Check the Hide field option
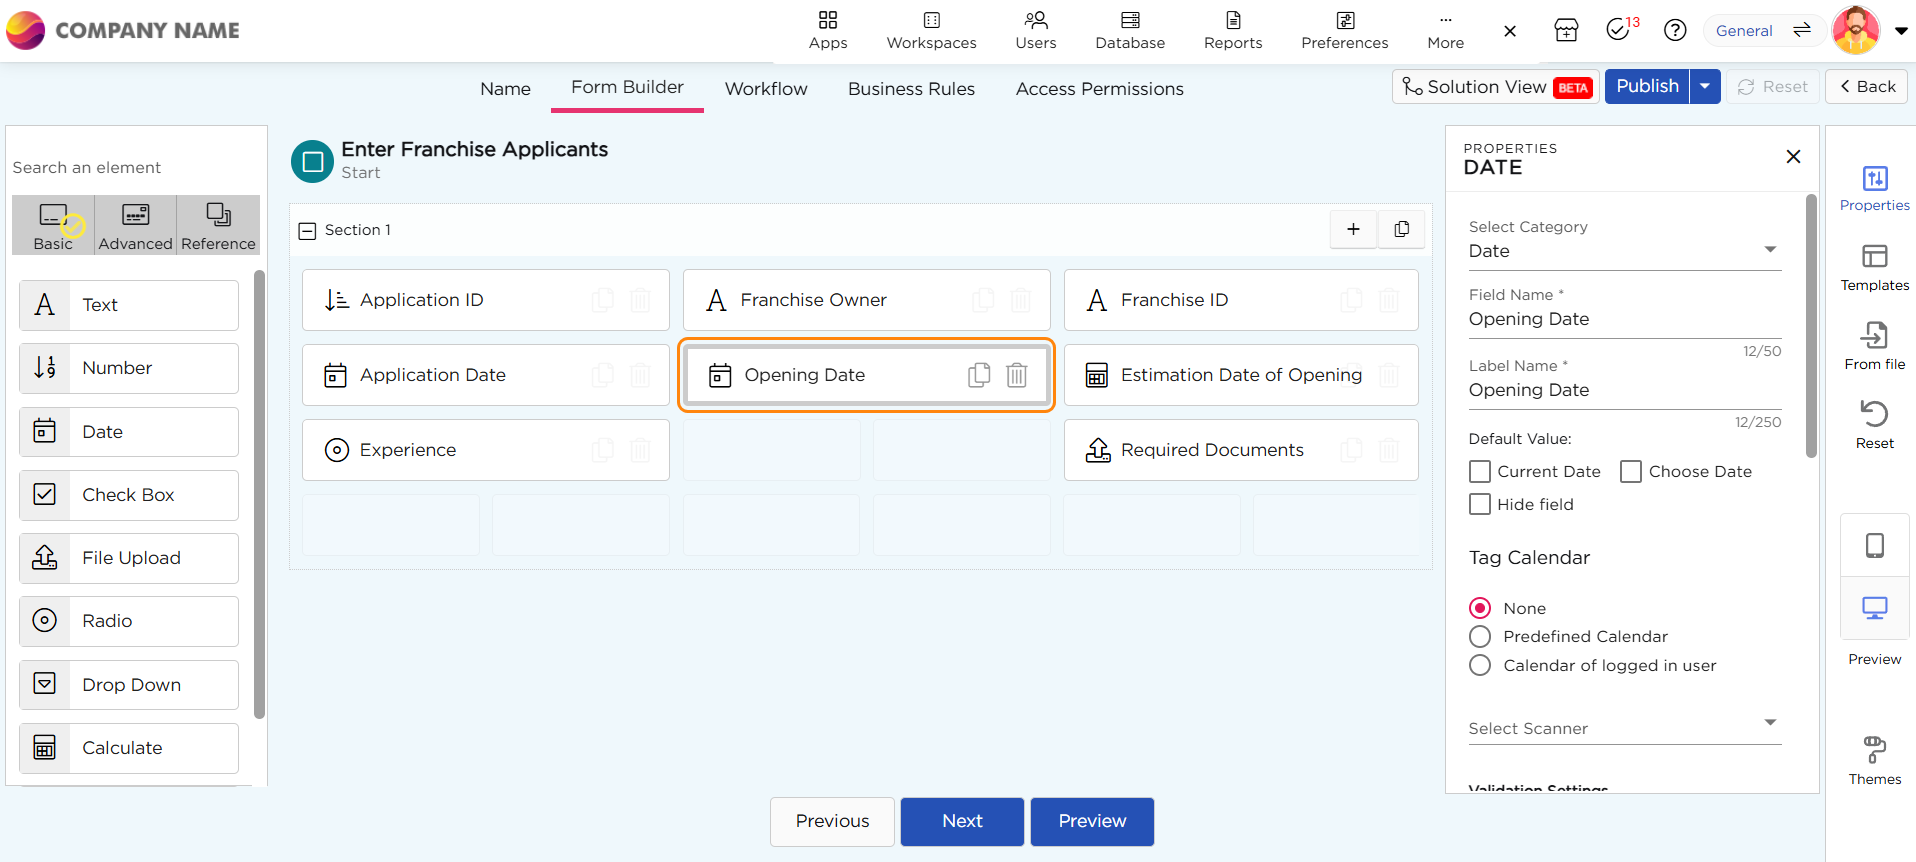 (1480, 505)
